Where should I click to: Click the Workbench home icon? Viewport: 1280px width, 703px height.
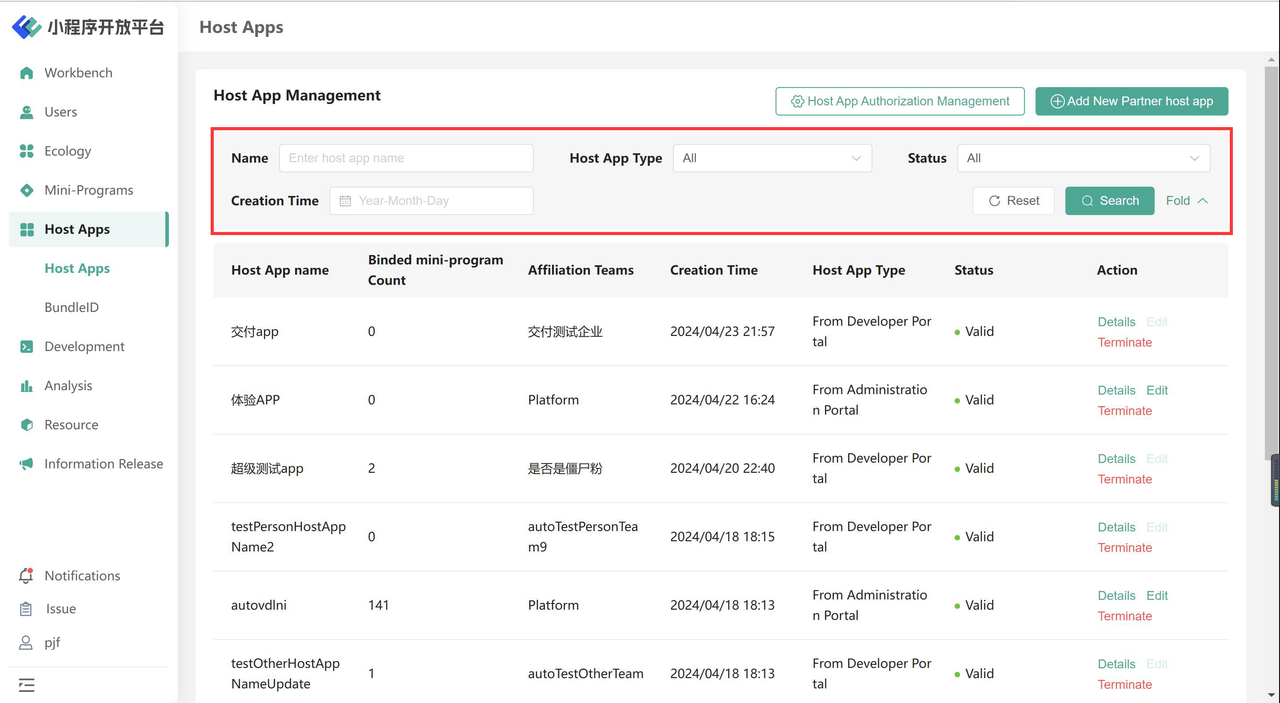click(x=27, y=73)
